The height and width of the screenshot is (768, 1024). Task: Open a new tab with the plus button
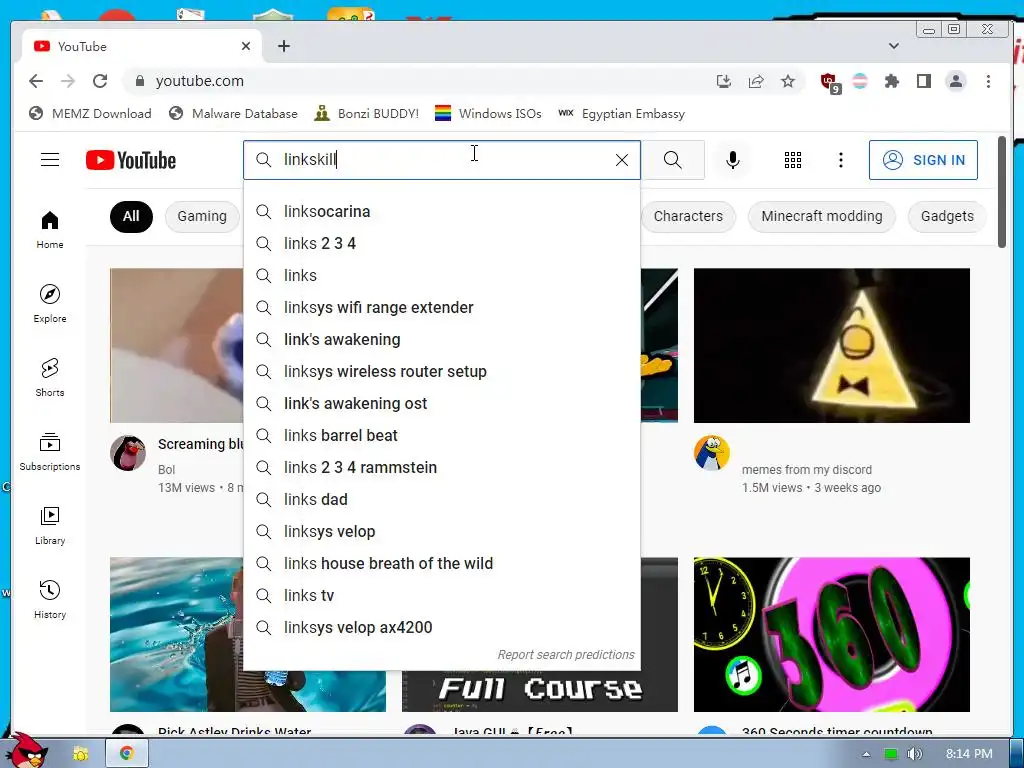tap(283, 46)
